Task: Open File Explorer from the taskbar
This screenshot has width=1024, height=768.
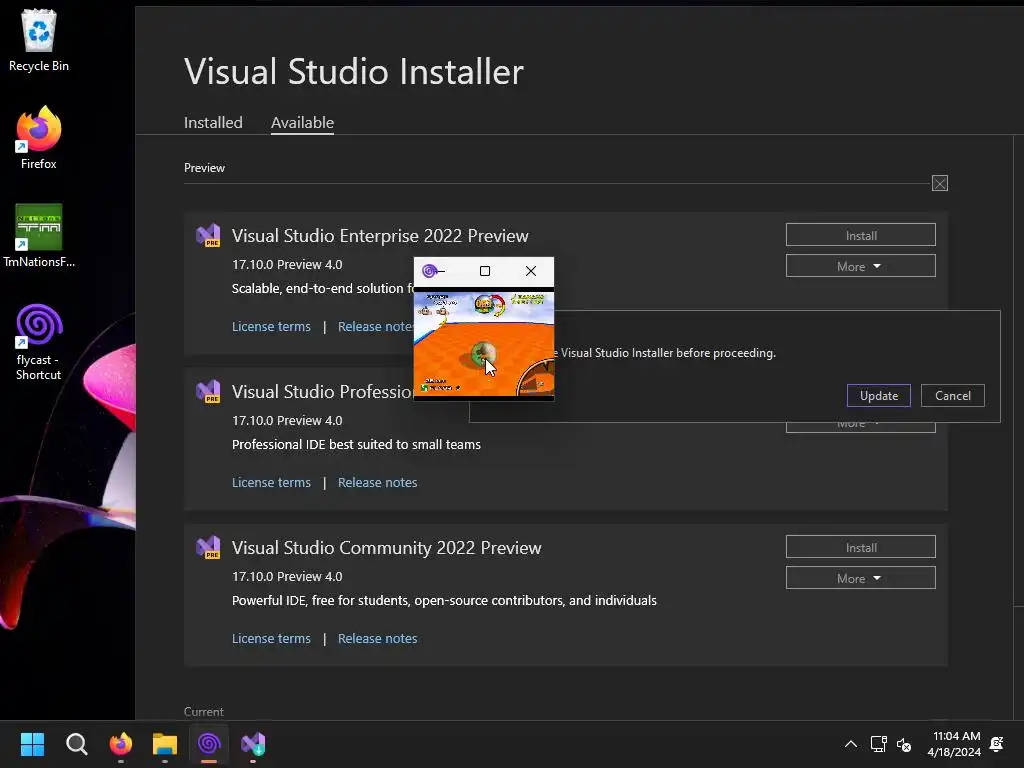Action: pos(165,744)
